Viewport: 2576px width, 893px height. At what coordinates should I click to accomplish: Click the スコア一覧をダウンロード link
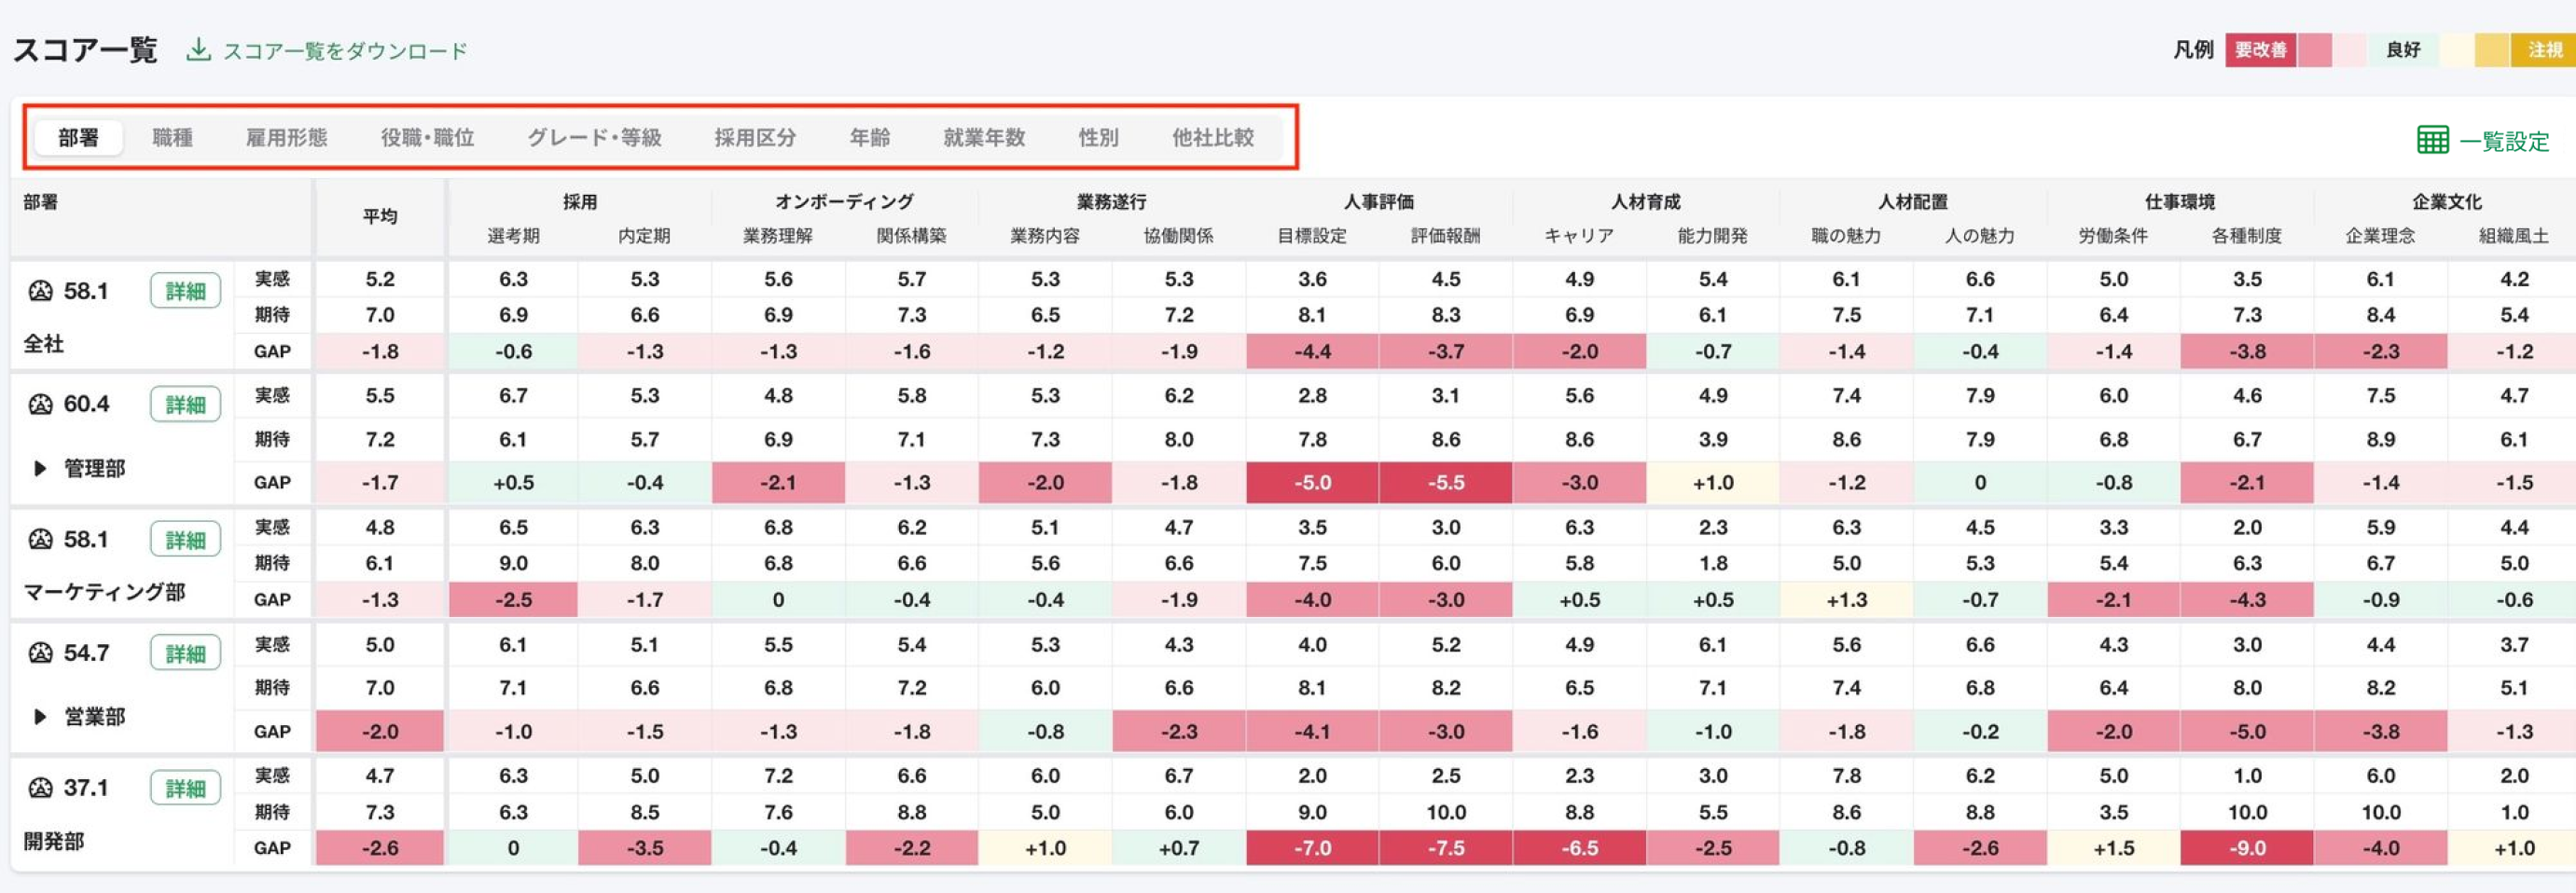tap(344, 51)
